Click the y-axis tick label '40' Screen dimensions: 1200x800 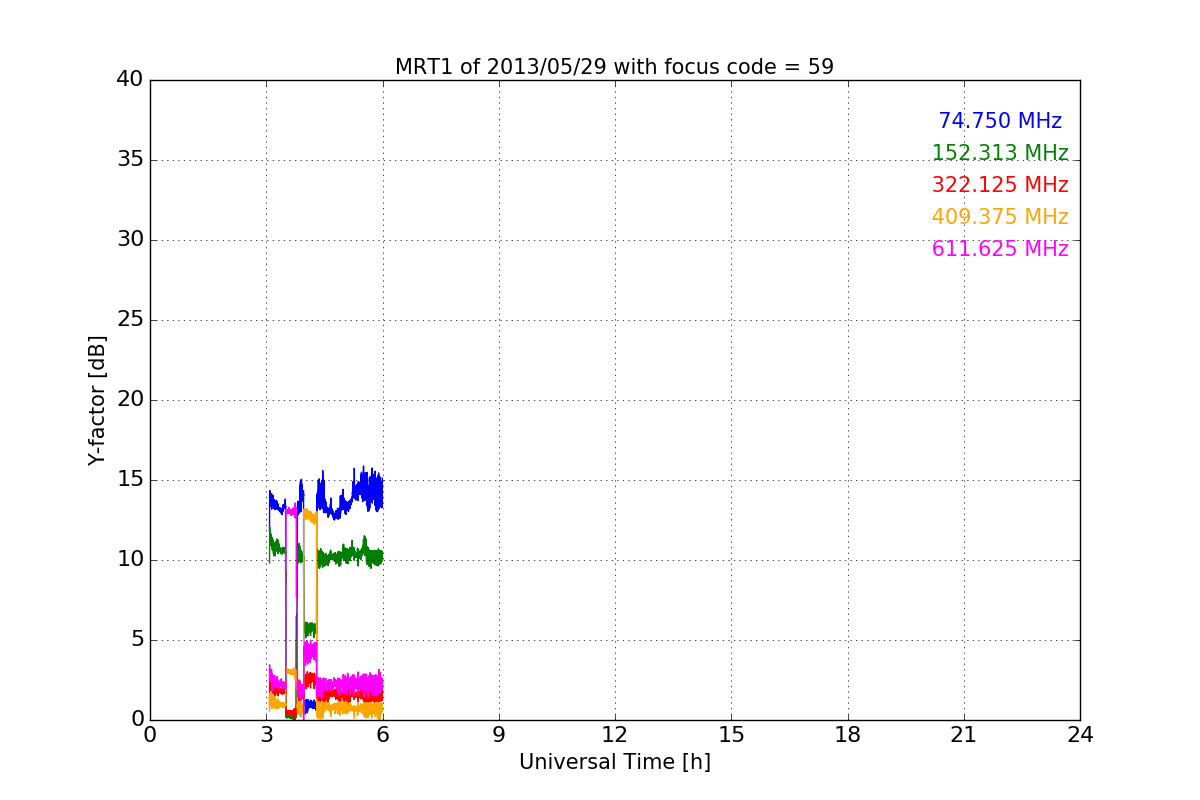[x=130, y=80]
